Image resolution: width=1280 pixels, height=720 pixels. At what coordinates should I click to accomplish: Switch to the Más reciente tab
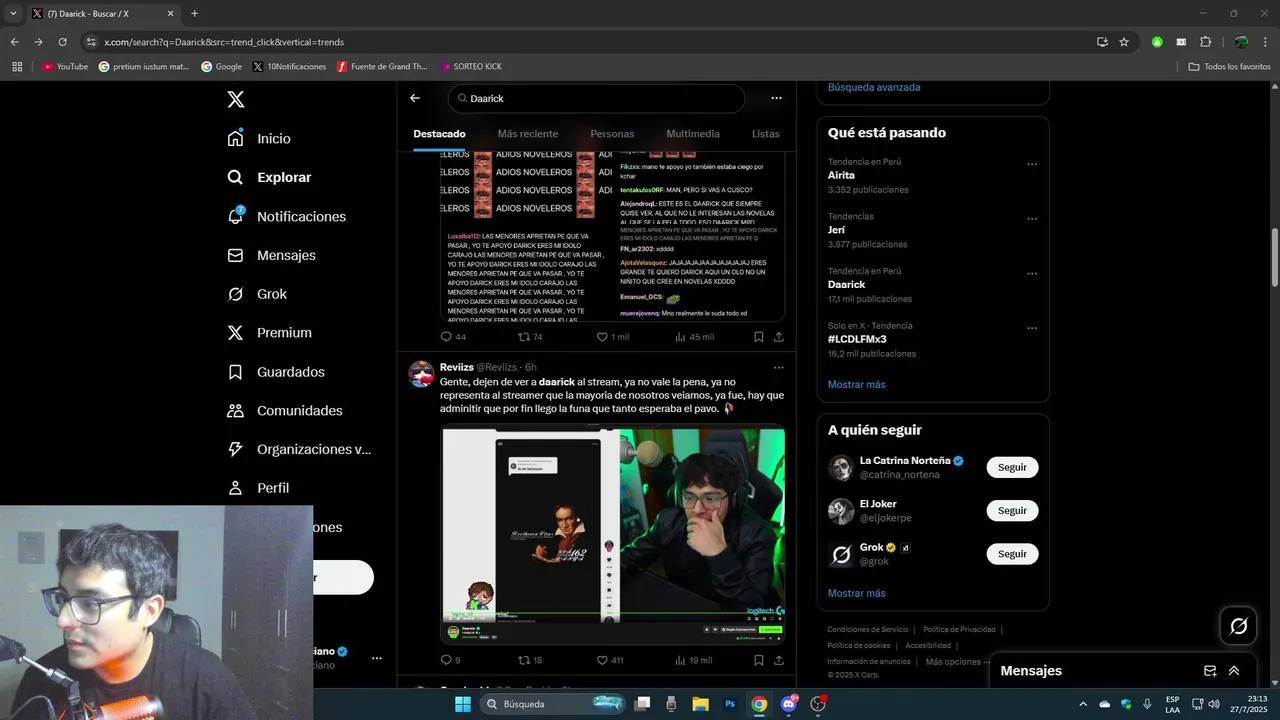528,134
